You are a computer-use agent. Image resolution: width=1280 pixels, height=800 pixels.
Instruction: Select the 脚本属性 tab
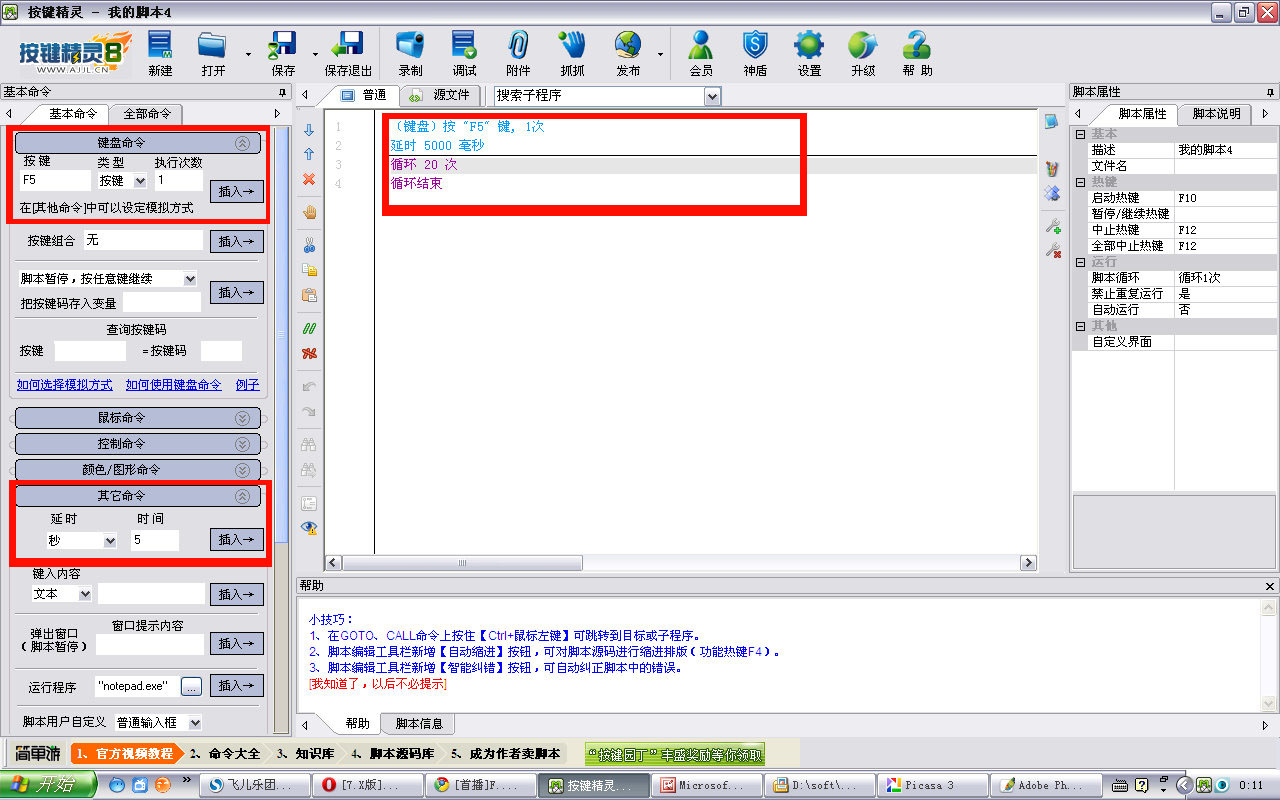click(1140, 114)
